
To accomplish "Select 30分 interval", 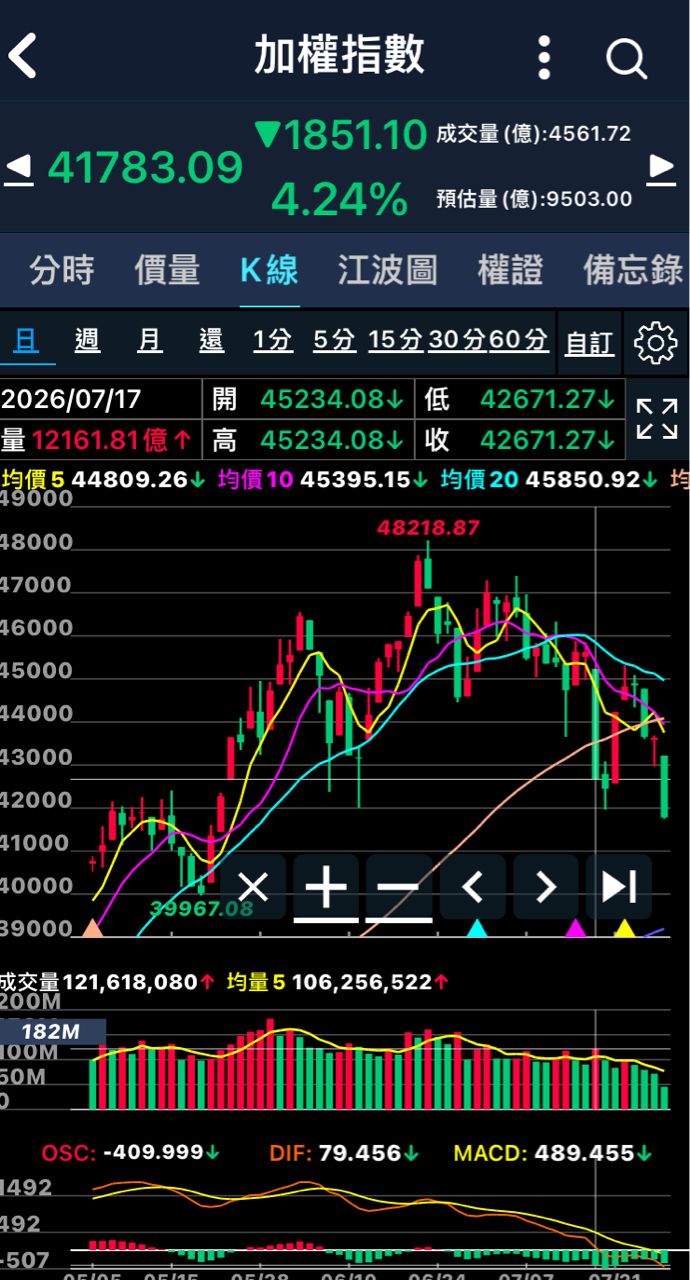I will 457,341.
